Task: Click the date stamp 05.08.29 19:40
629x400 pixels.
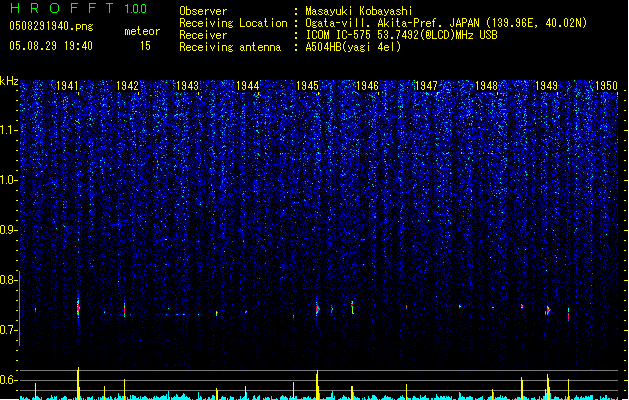Action: (51, 46)
